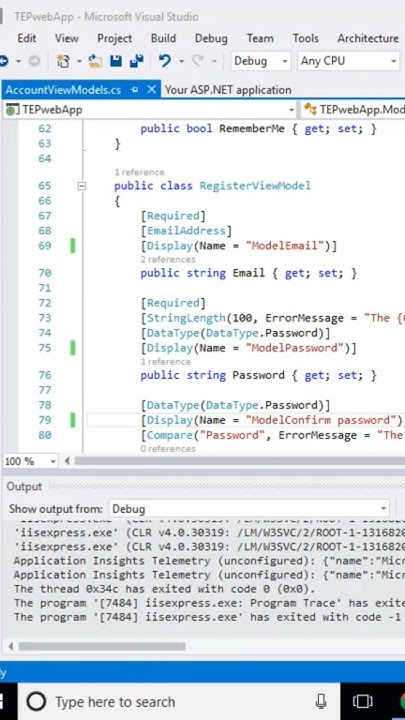Click the RememberMe property on line 62
The width and height of the screenshot is (405, 720).
[252, 129]
